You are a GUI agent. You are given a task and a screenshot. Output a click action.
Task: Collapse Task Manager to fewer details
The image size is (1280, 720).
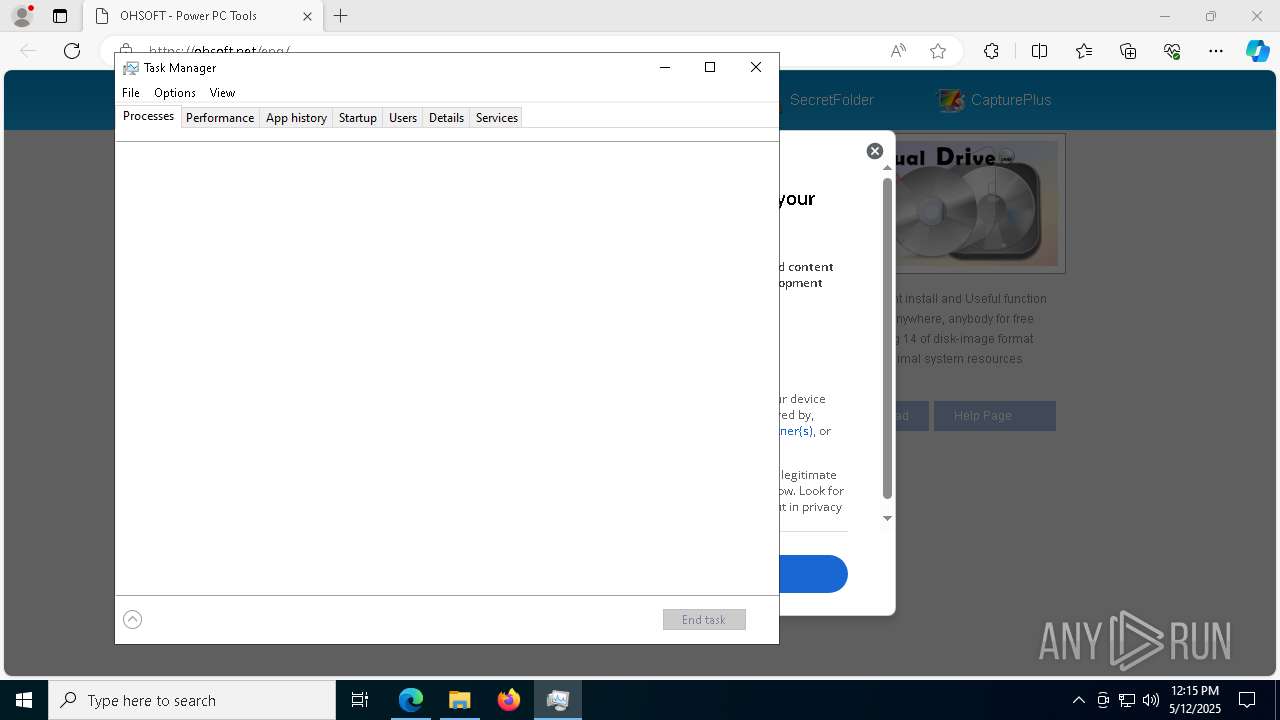pos(132,619)
